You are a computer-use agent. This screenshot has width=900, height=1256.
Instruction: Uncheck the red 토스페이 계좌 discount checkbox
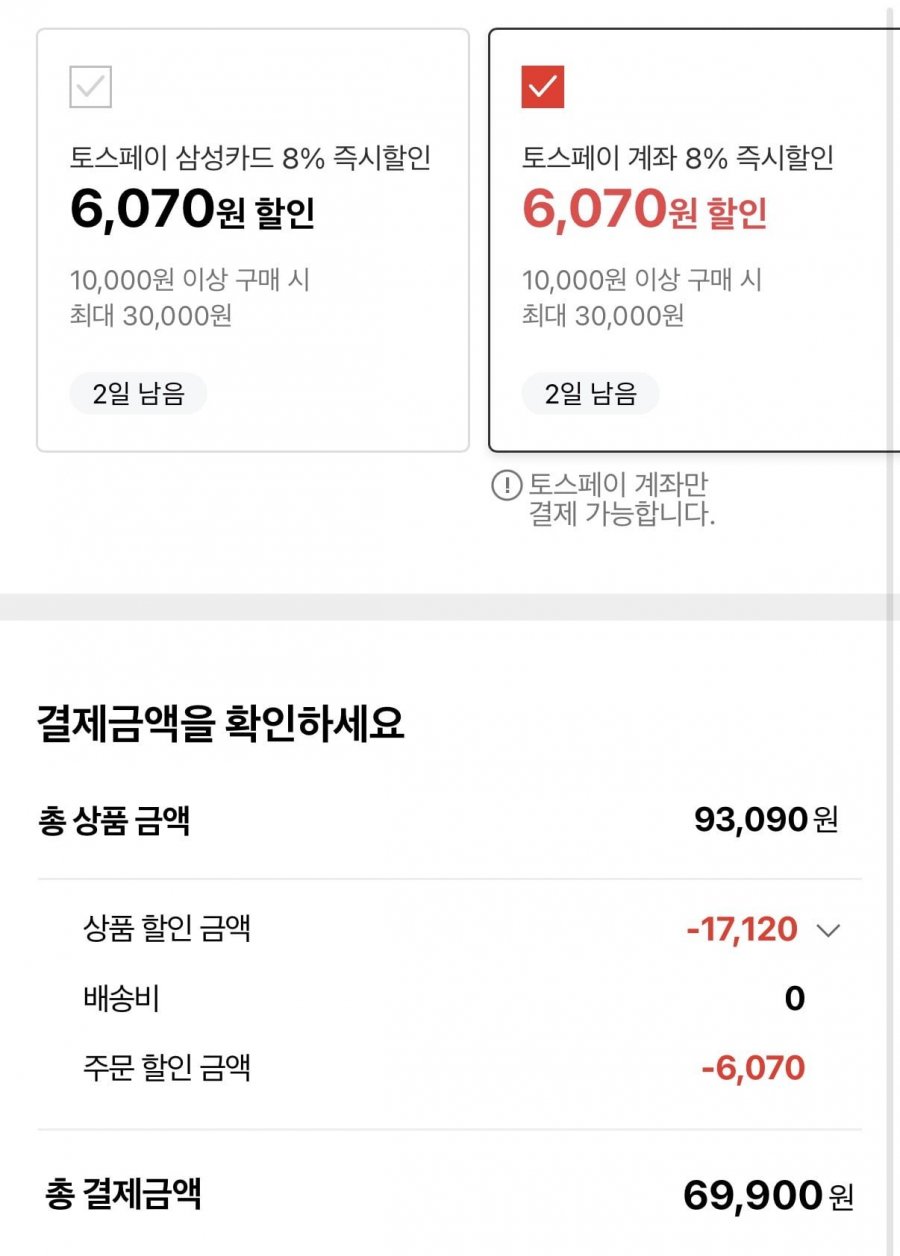543,87
